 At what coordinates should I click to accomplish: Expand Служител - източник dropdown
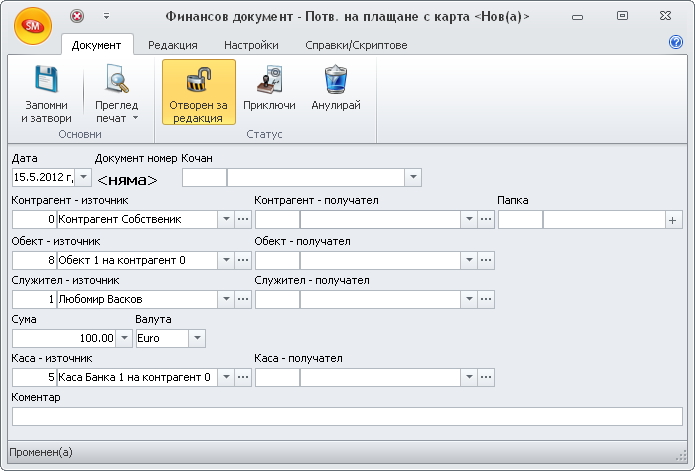[x=226, y=299]
